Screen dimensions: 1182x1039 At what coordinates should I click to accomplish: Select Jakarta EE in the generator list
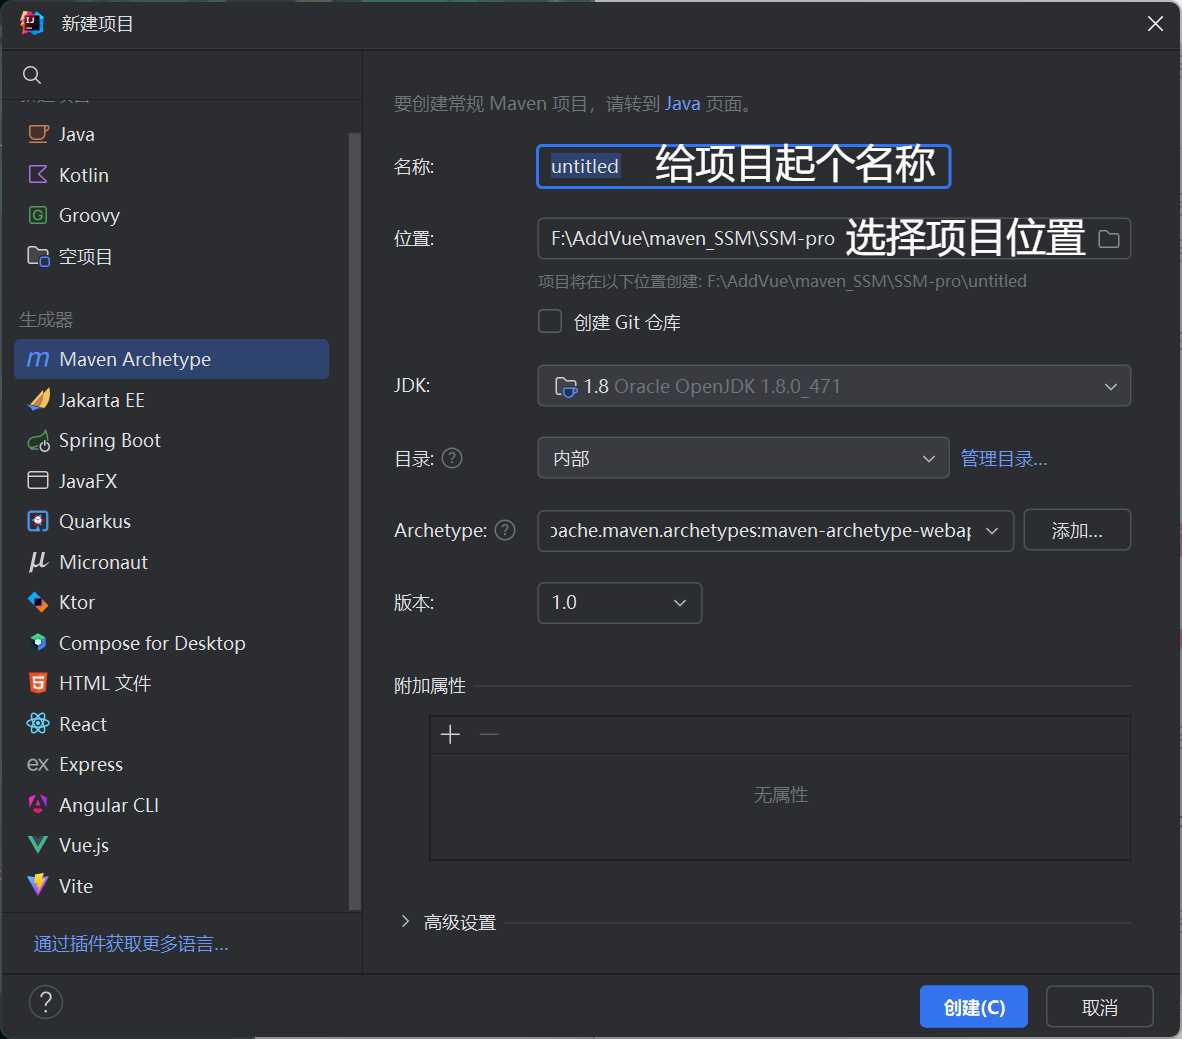tap(101, 400)
